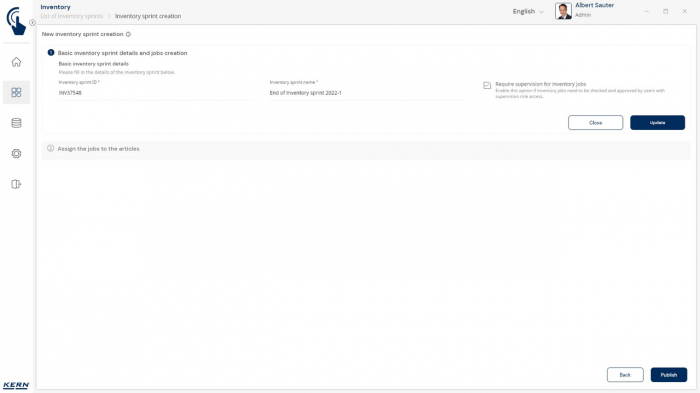Click the KERN logo at bottom left

[x=16, y=385]
